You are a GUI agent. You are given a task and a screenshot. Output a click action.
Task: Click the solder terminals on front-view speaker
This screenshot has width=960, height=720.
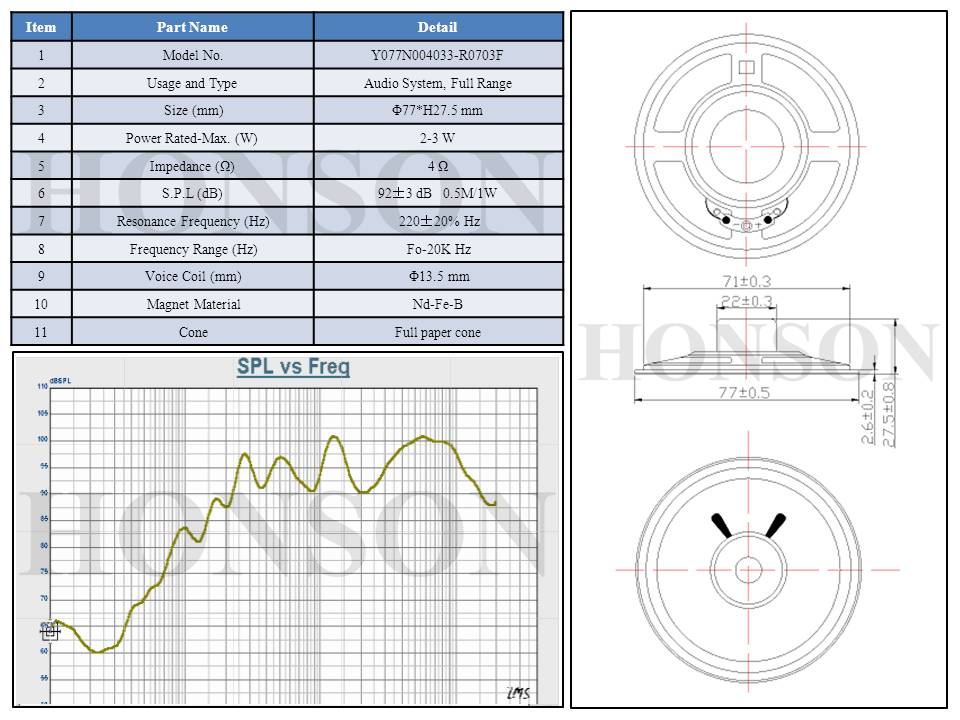(746, 218)
